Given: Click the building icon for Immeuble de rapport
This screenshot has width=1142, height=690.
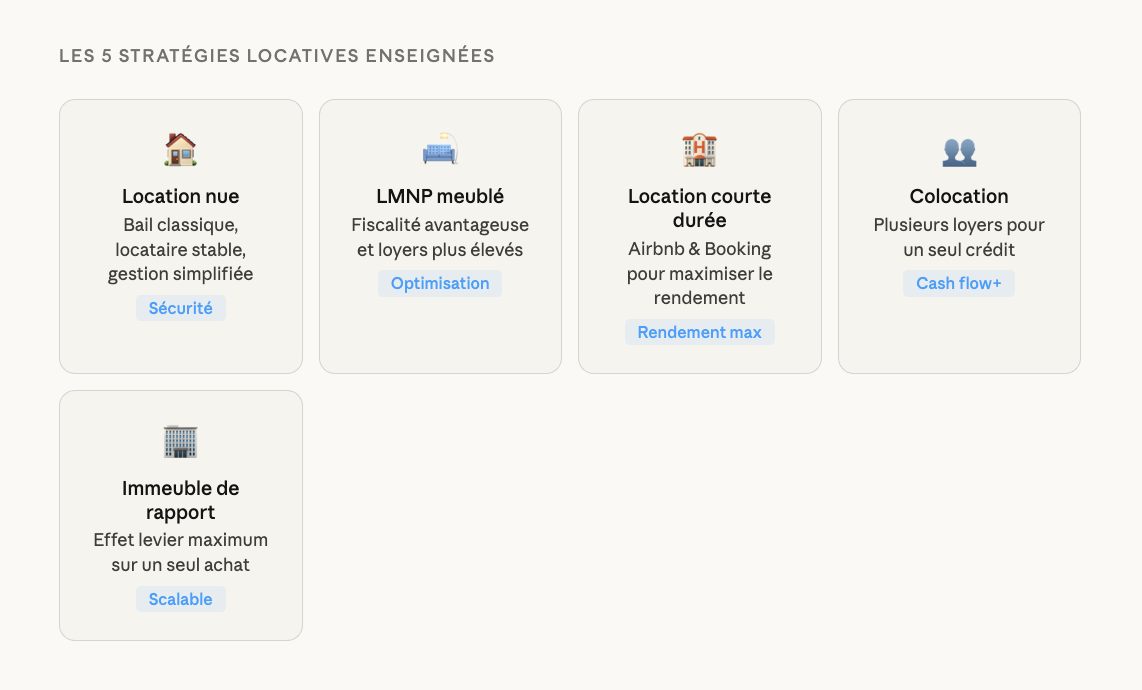Looking at the screenshot, I should click(181, 441).
